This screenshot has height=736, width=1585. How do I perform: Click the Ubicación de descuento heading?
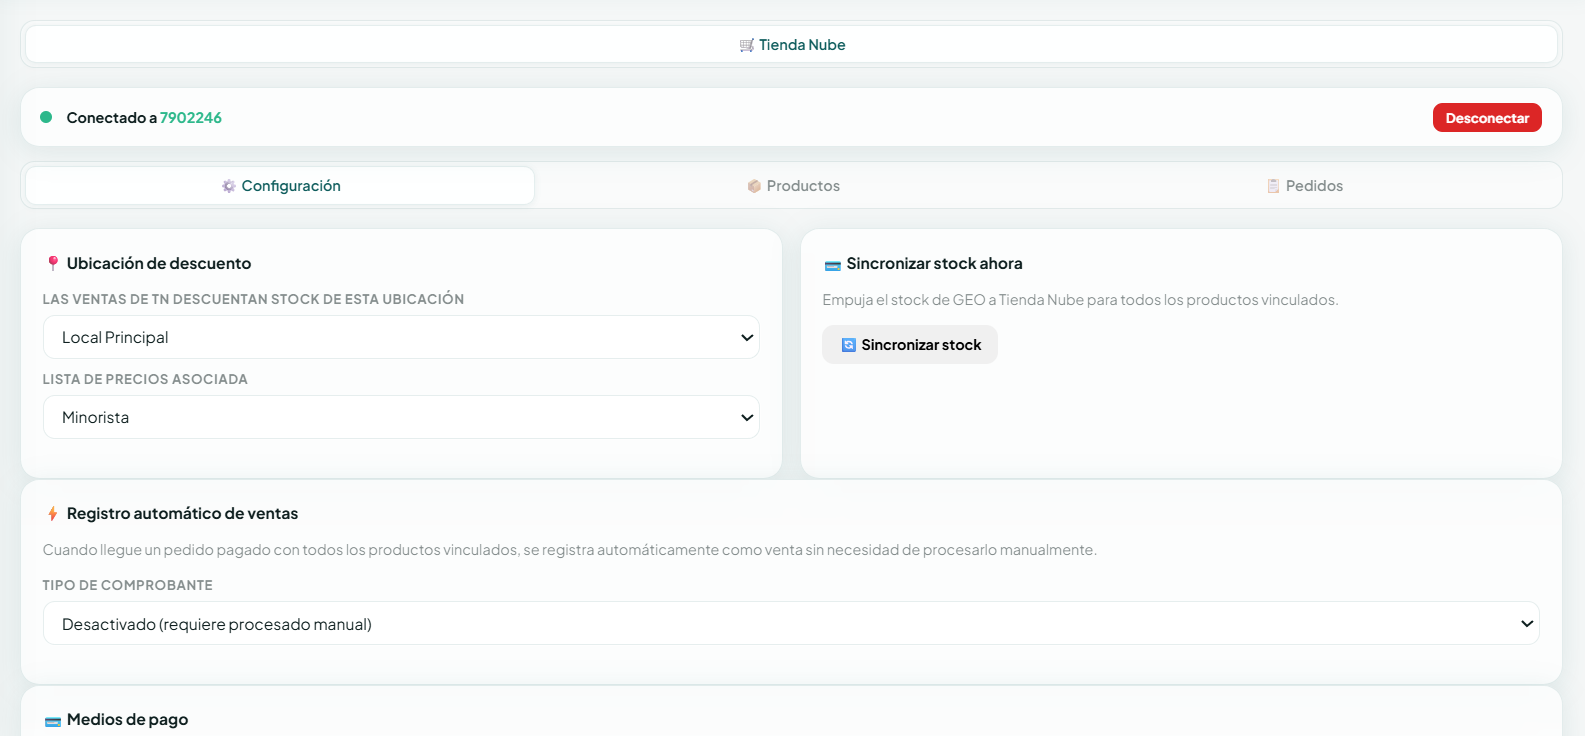point(159,264)
